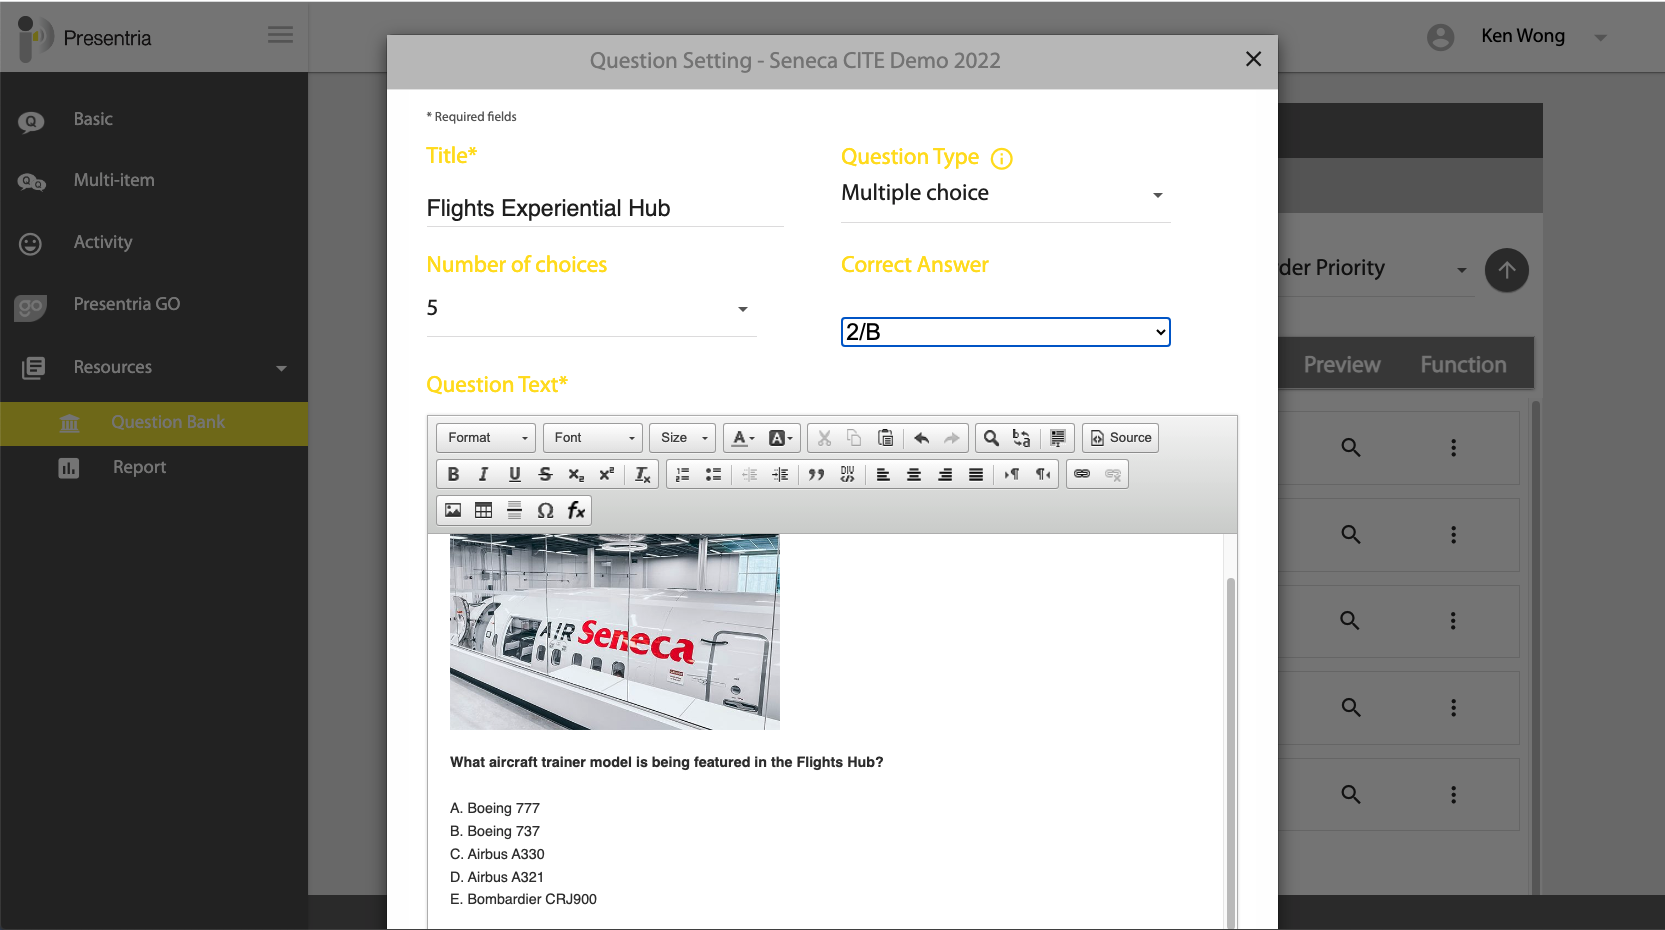Screen dimensions: 1665x930
Task: Increase indent in the editor
Action: point(780,474)
